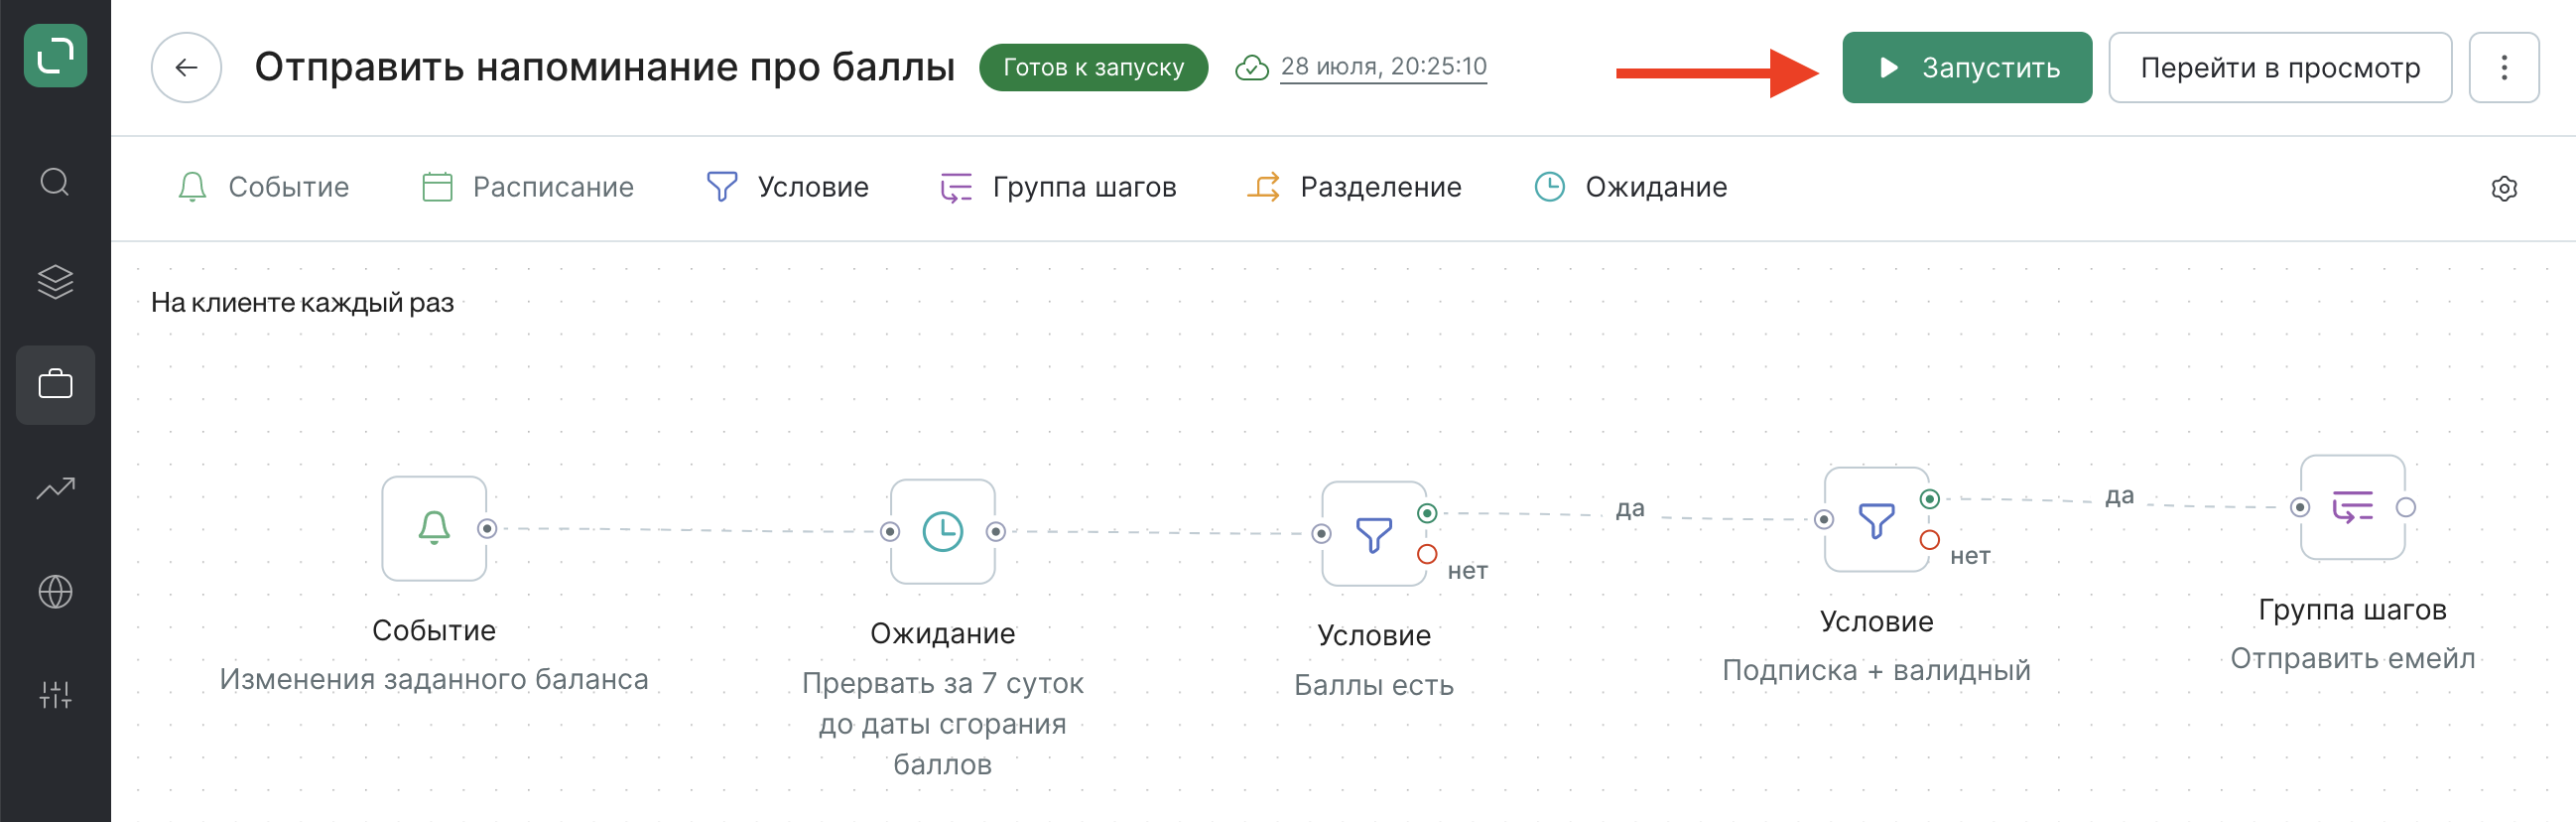The width and height of the screenshot is (2576, 822).
Task: Click the title Отправить напоминание про баллы
Action: 604,67
